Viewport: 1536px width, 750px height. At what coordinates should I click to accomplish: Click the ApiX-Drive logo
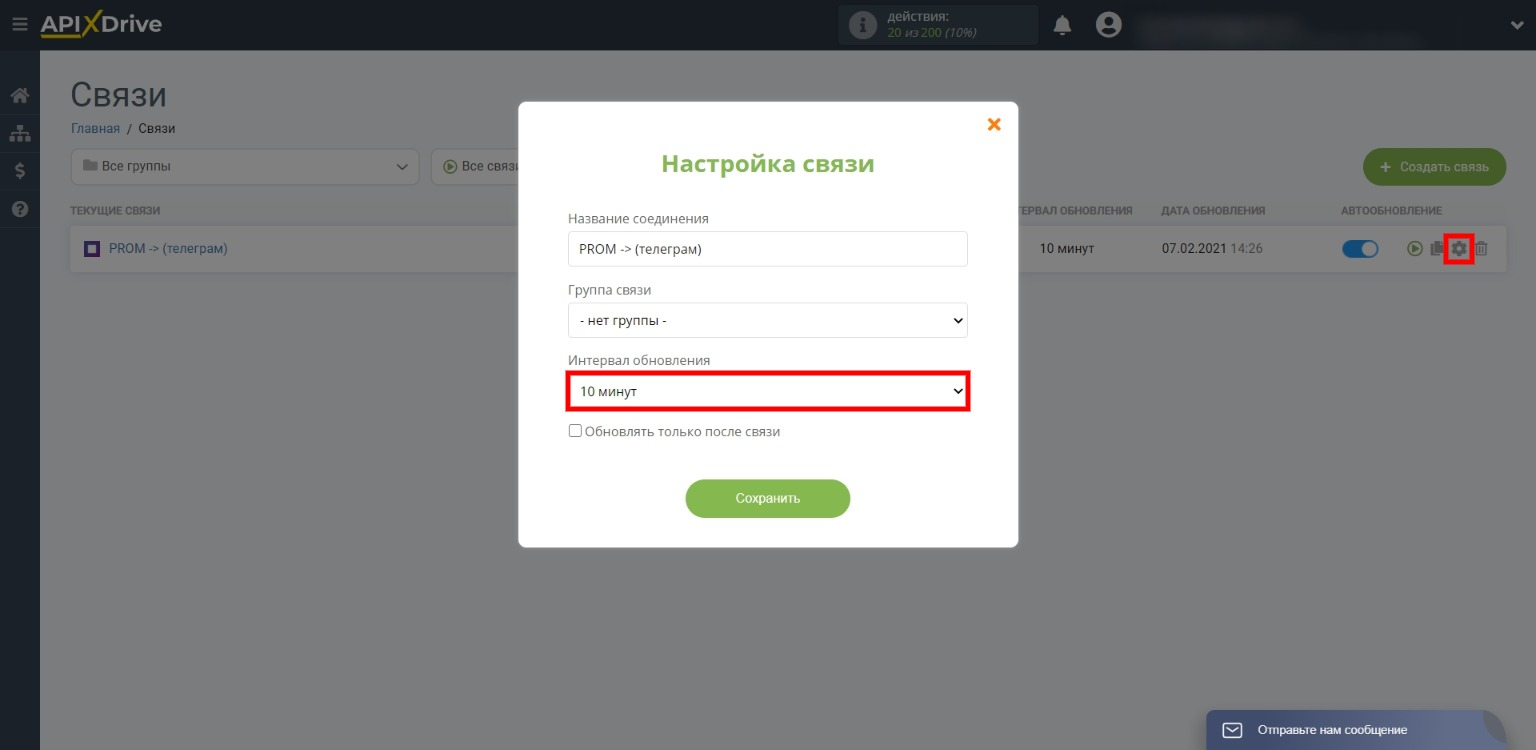point(101,25)
